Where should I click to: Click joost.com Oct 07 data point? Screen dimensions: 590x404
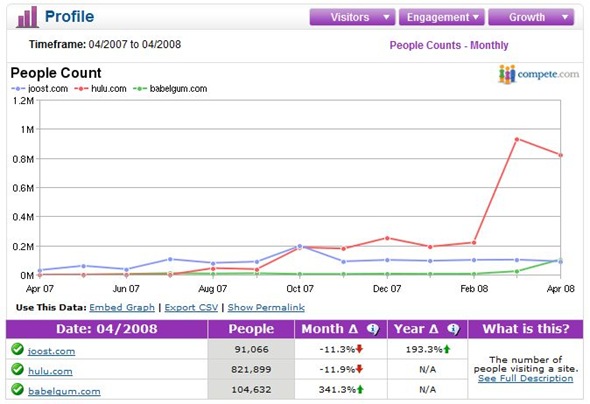click(300, 246)
